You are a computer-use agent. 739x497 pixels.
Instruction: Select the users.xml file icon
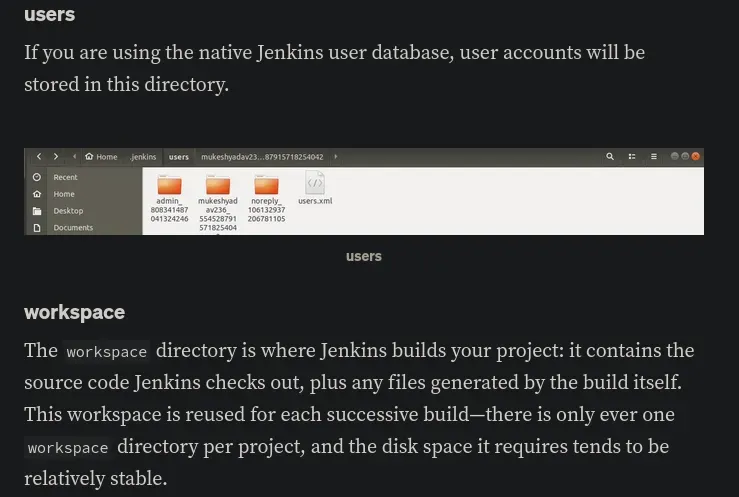click(x=315, y=183)
